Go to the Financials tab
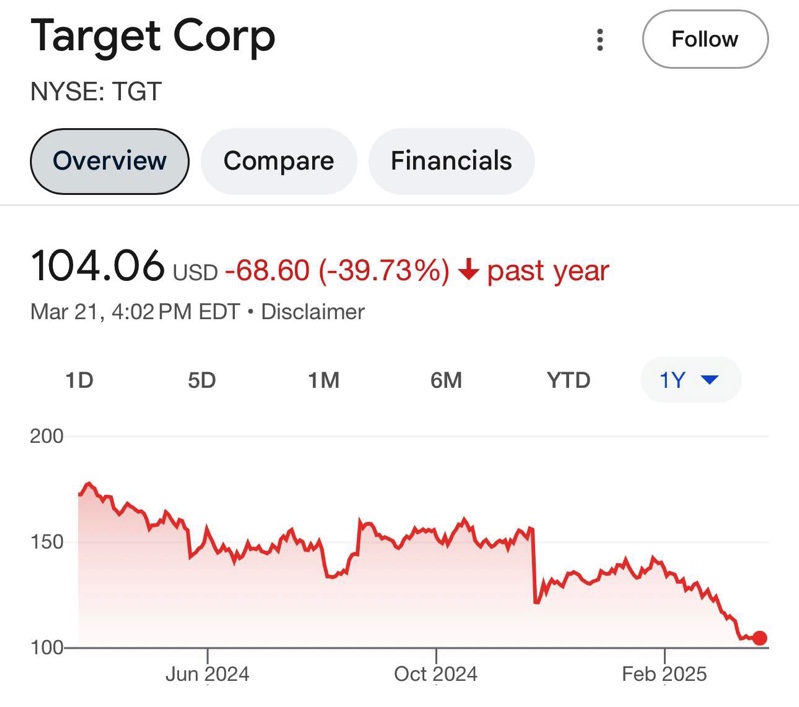799x707 pixels. click(451, 161)
